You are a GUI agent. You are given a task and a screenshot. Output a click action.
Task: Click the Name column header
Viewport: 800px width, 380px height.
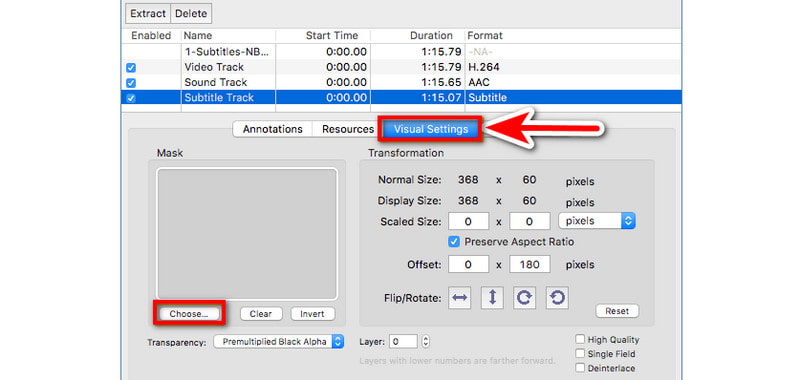tap(228, 36)
